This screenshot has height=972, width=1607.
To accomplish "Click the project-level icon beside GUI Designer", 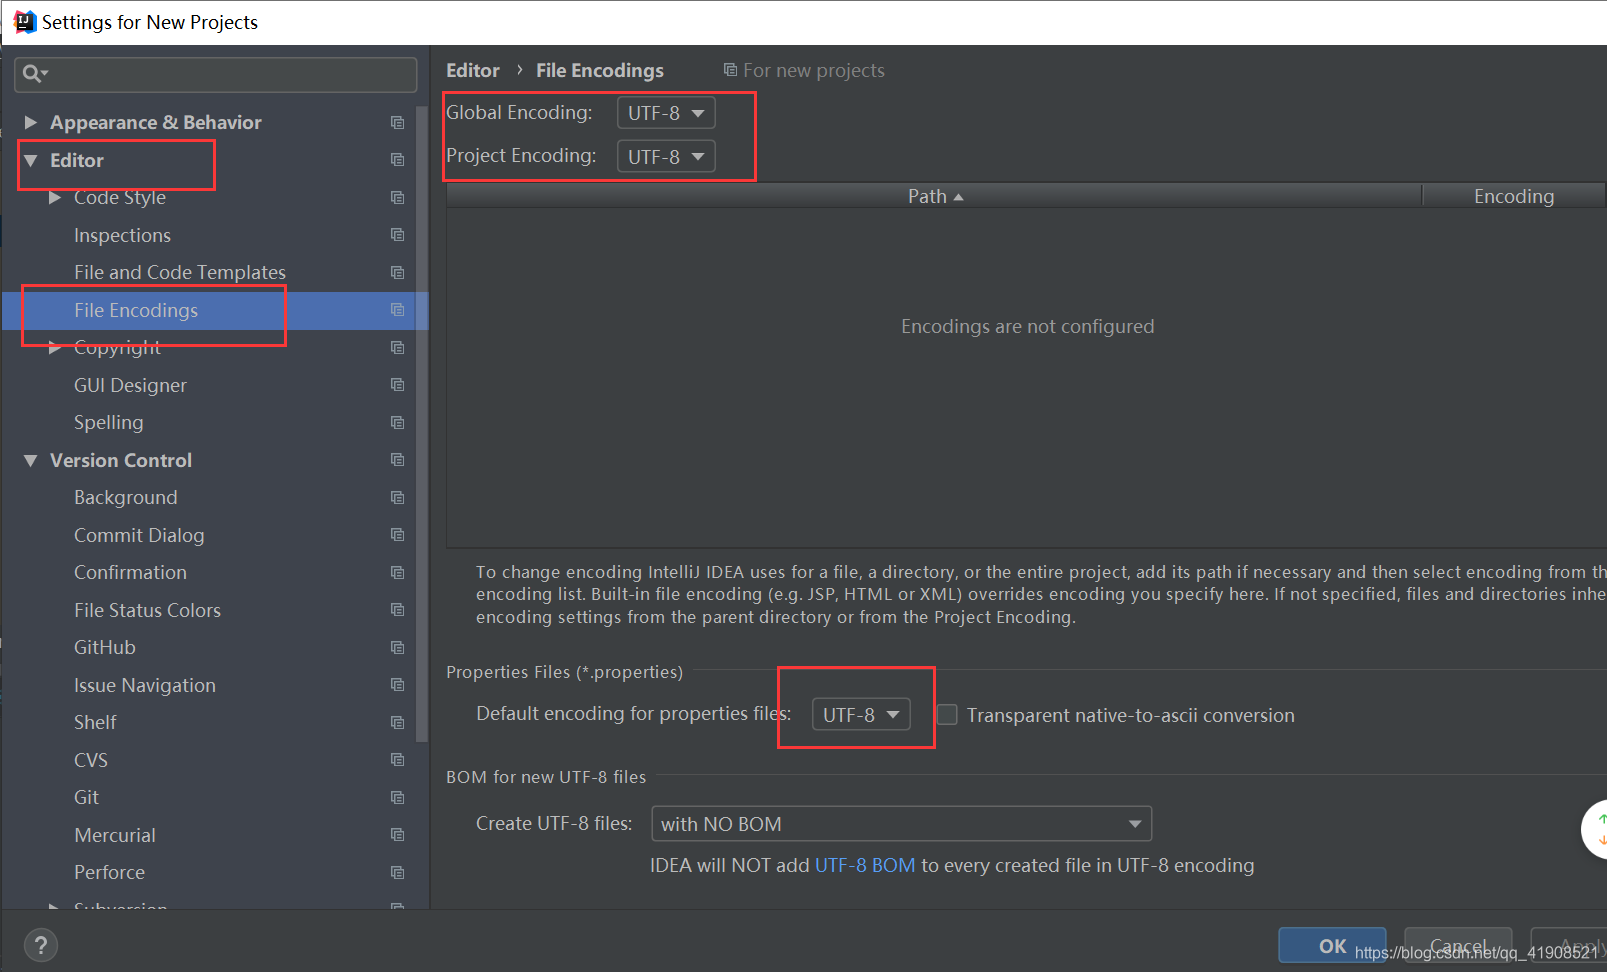I will point(397,385).
